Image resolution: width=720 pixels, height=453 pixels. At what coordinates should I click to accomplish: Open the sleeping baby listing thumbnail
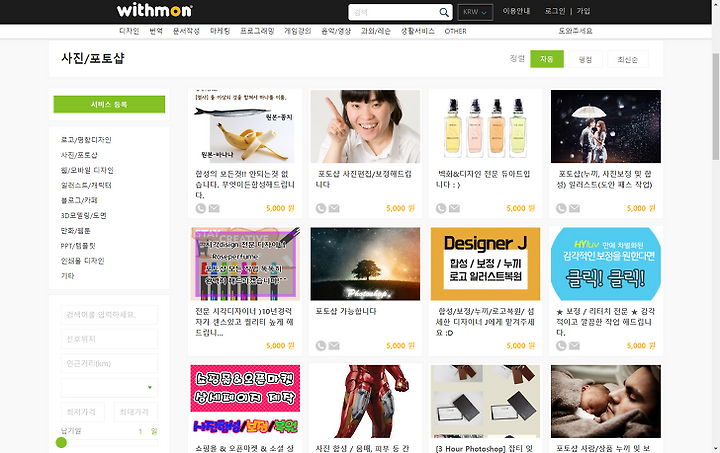point(606,402)
